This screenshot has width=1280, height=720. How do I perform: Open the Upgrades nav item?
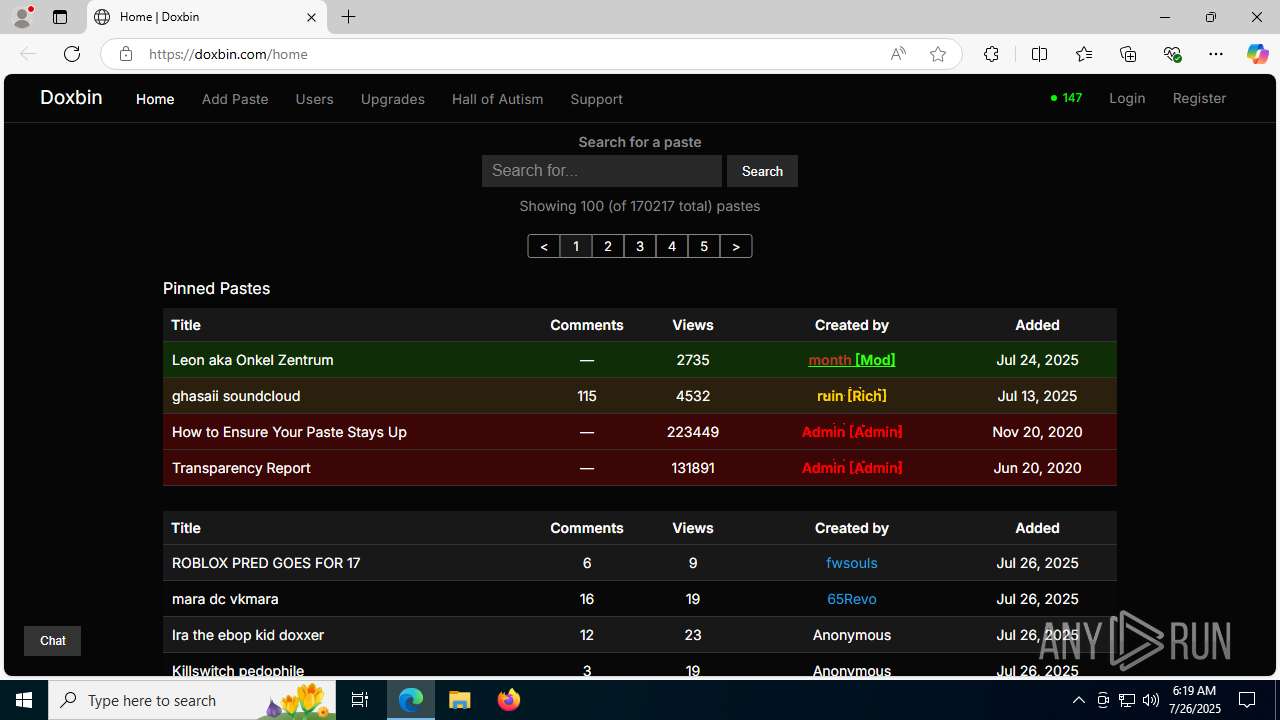(x=393, y=99)
